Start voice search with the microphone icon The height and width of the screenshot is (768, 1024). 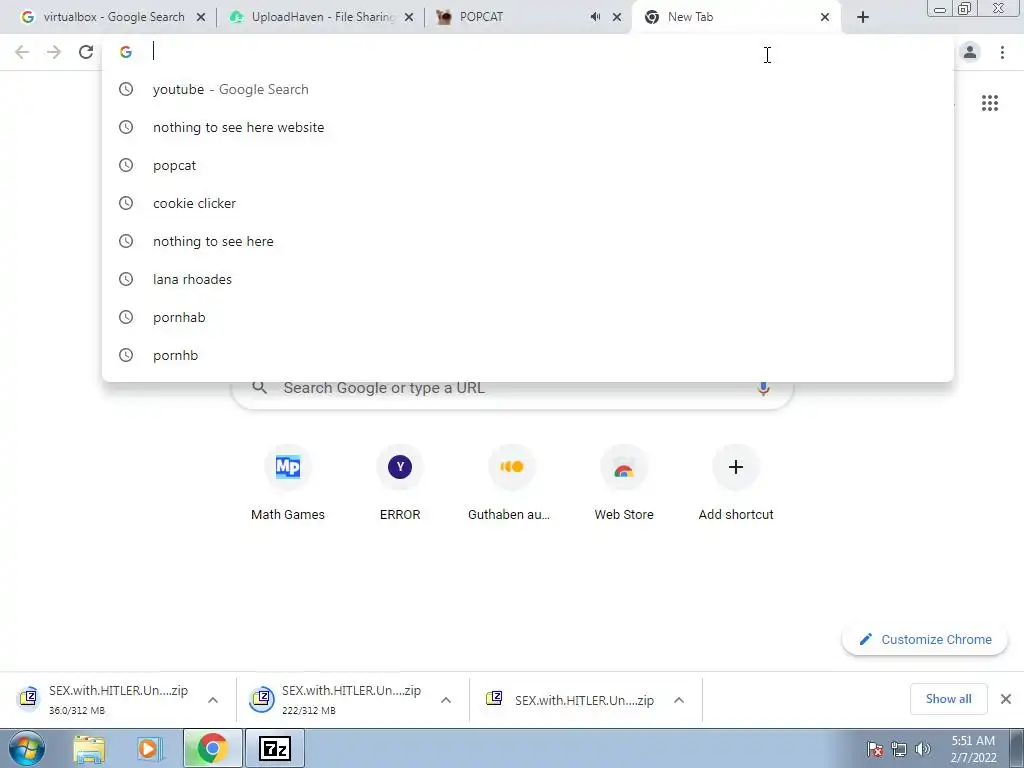coord(763,388)
